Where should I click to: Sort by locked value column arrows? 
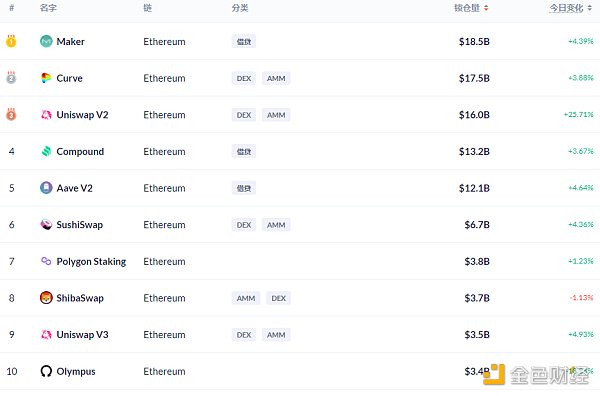[486, 8]
